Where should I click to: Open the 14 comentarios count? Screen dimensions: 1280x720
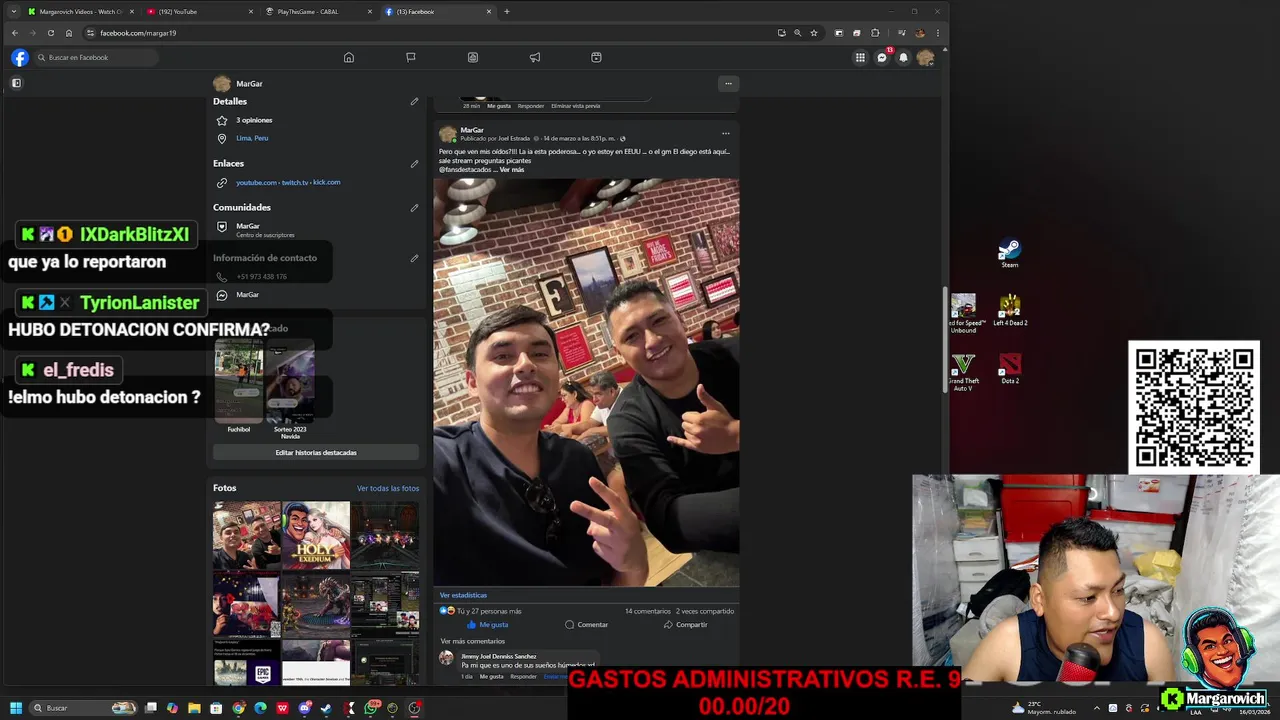click(648, 611)
